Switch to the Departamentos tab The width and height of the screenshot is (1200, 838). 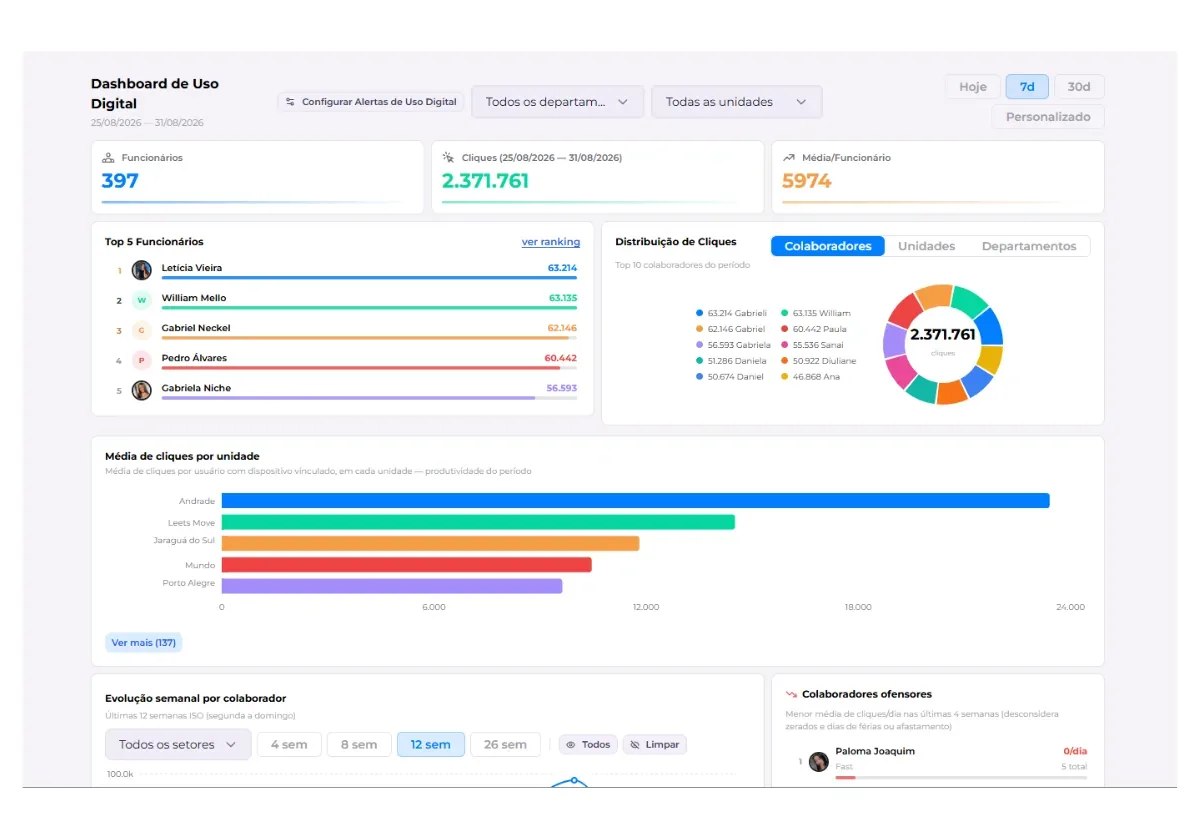point(1029,246)
